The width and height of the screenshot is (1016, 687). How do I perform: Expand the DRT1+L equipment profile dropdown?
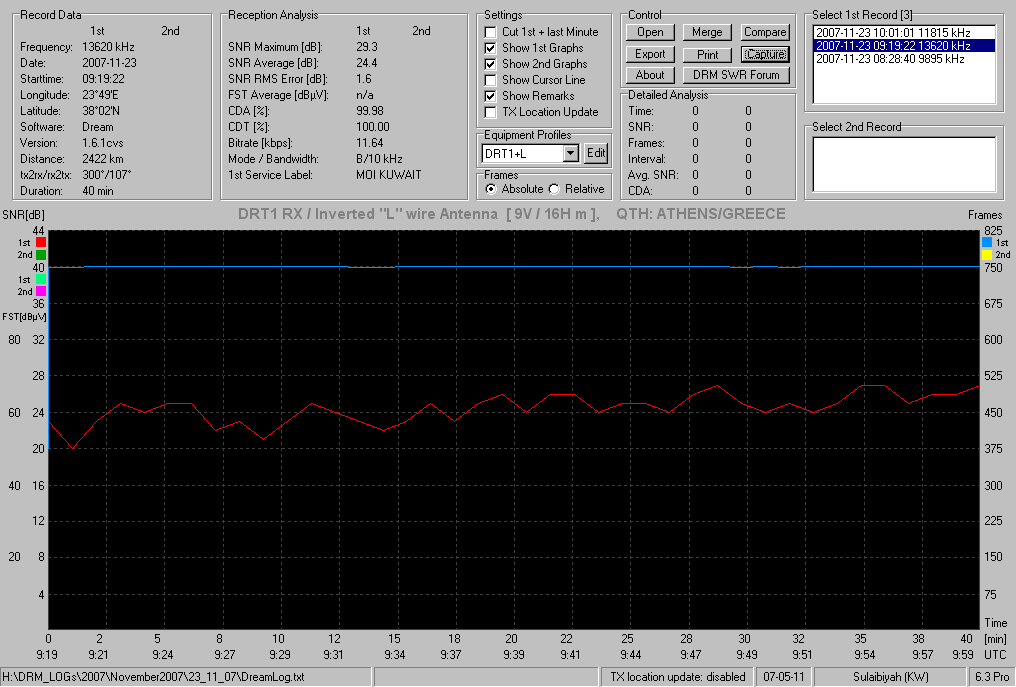click(x=570, y=154)
